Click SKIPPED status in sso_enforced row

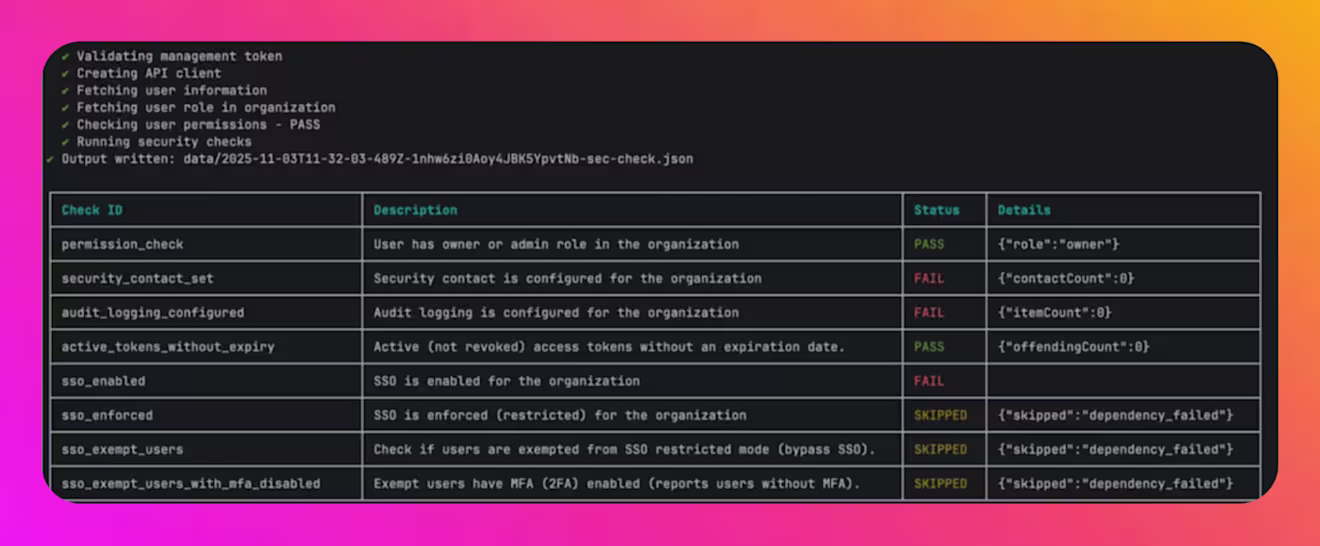[x=940, y=414]
